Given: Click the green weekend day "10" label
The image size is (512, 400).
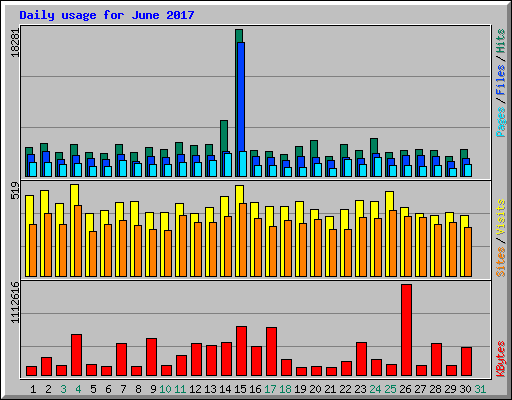Looking at the screenshot, I should pyautogui.click(x=165, y=389).
